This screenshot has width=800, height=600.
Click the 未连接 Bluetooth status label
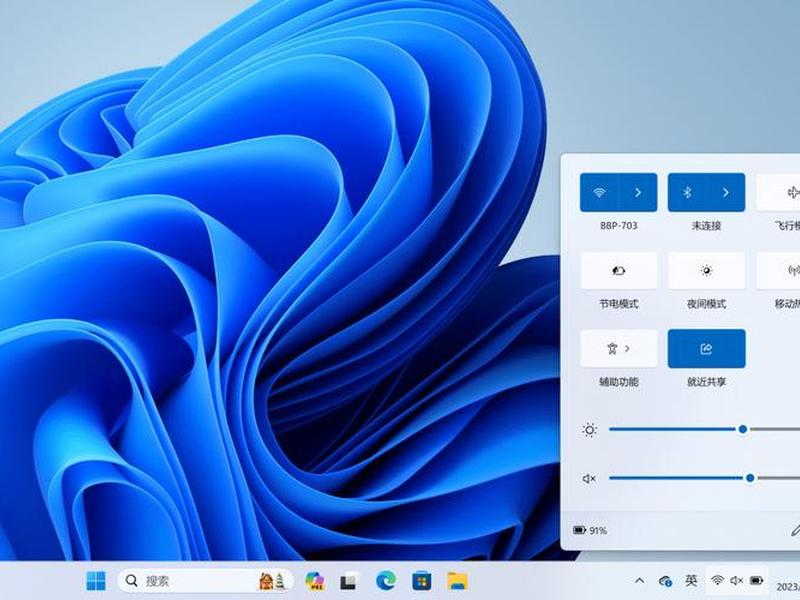pos(706,226)
